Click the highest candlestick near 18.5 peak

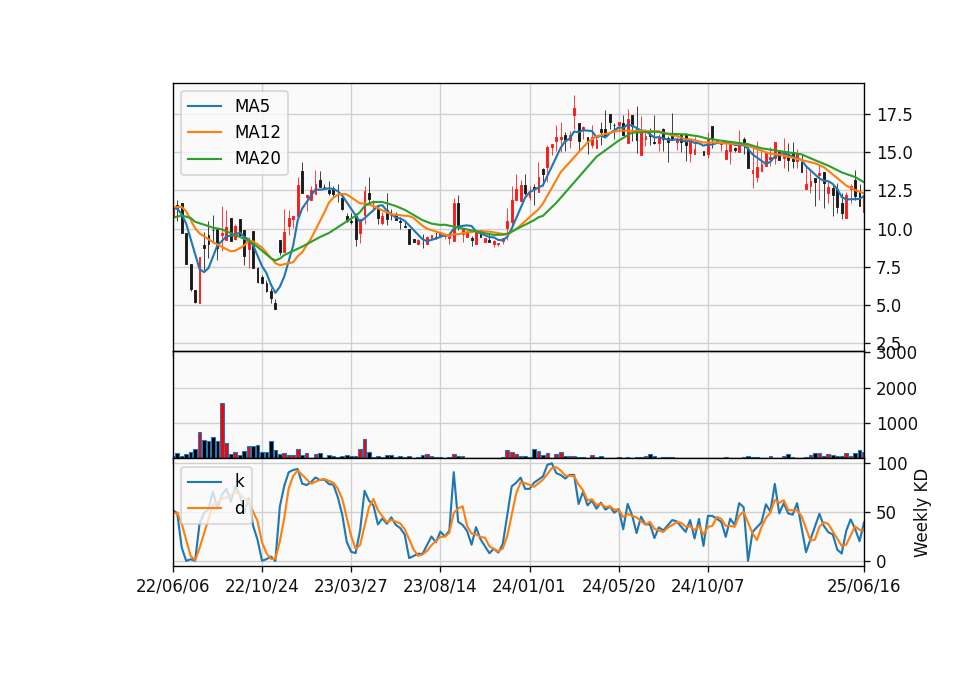coord(574,114)
